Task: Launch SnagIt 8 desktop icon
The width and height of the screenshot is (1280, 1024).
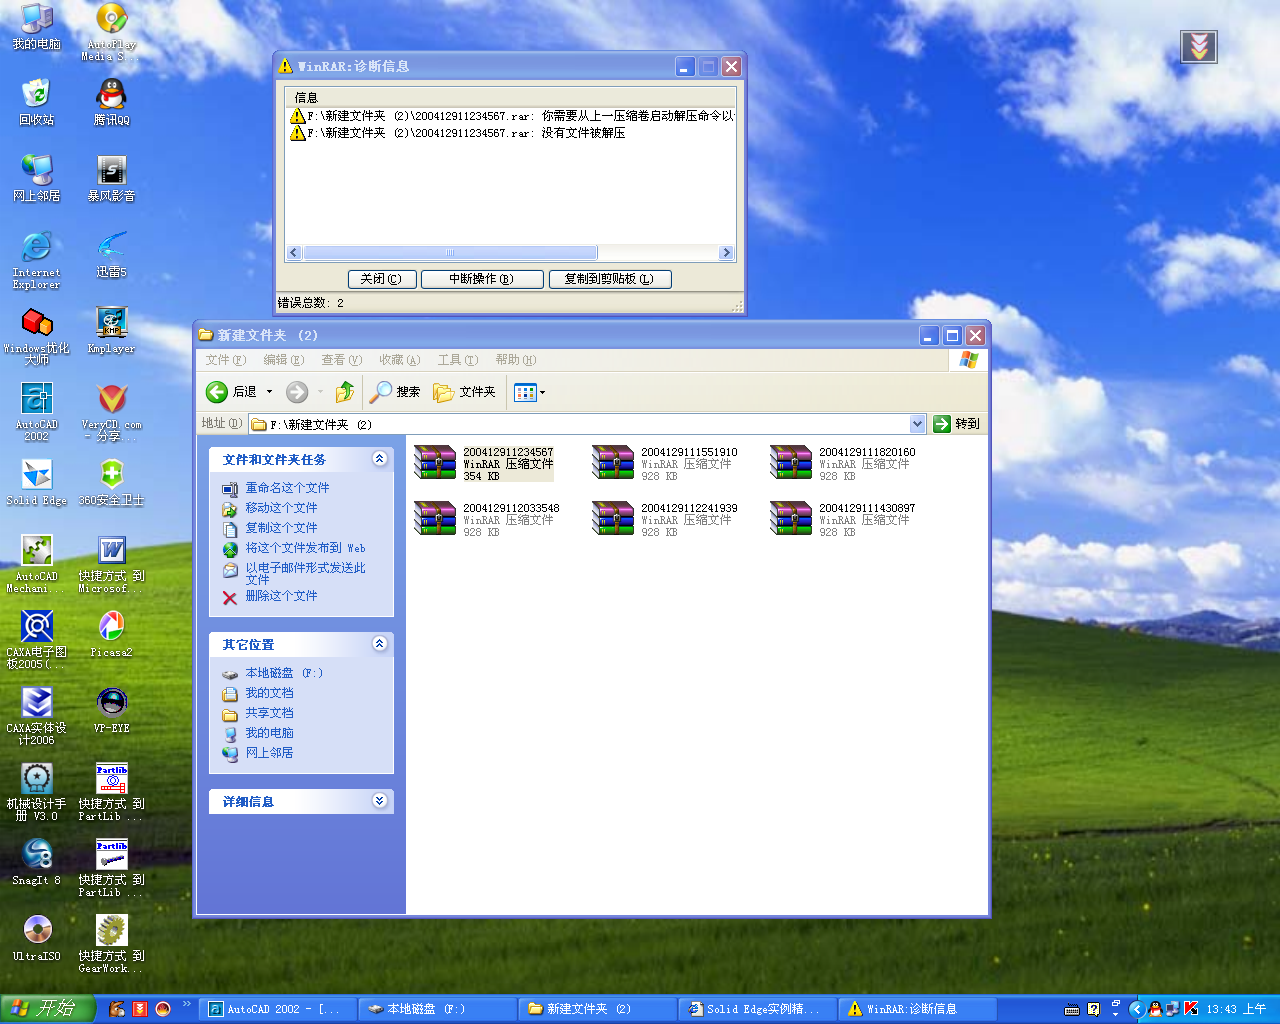Action: [x=37, y=862]
